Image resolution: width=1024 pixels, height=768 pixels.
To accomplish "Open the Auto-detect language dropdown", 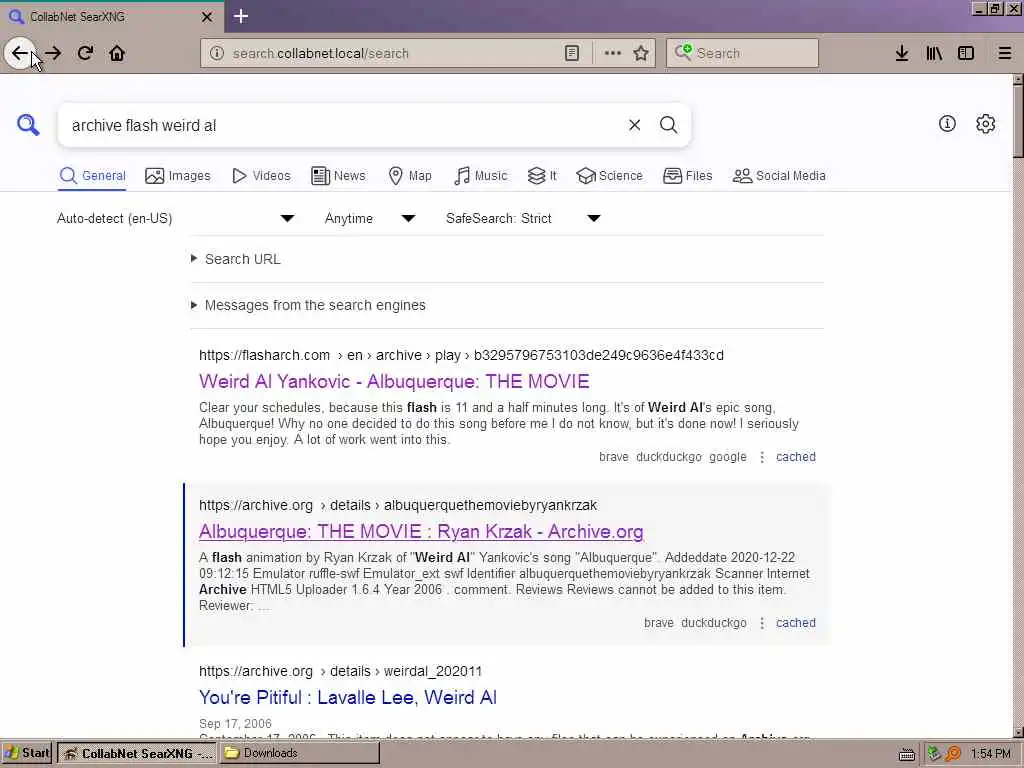I will [x=176, y=218].
